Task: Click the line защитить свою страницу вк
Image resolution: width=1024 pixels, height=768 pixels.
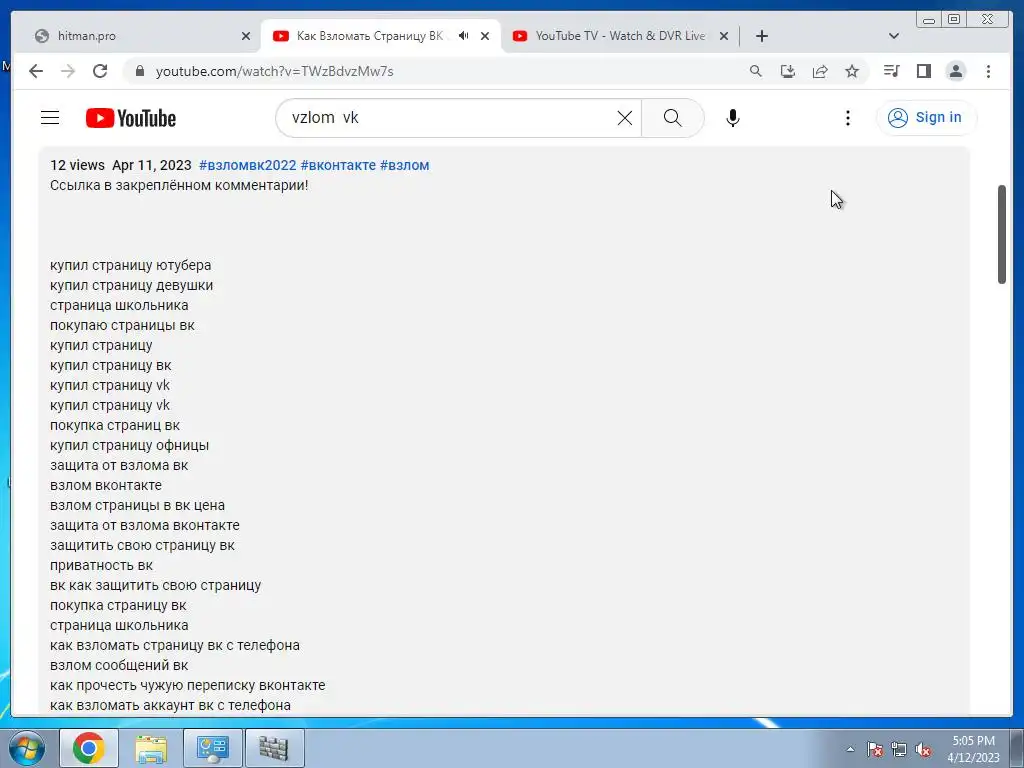Action: 142,545
